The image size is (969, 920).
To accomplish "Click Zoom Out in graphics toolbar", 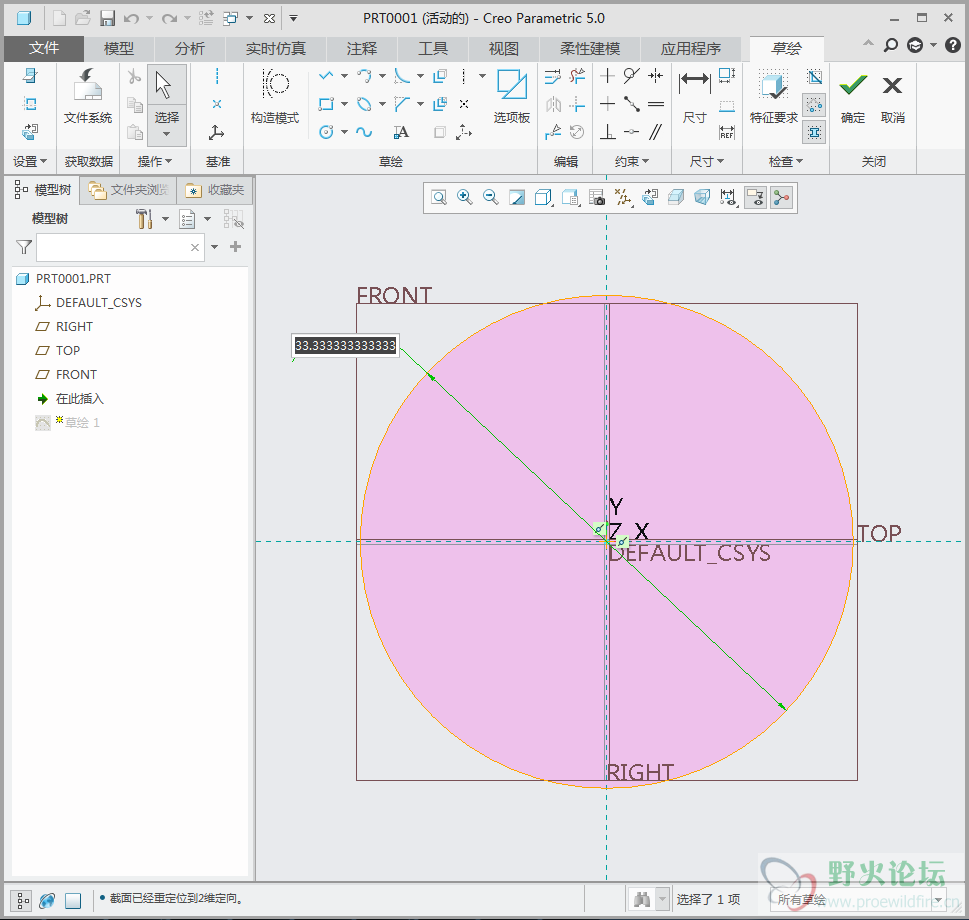I will (491, 197).
